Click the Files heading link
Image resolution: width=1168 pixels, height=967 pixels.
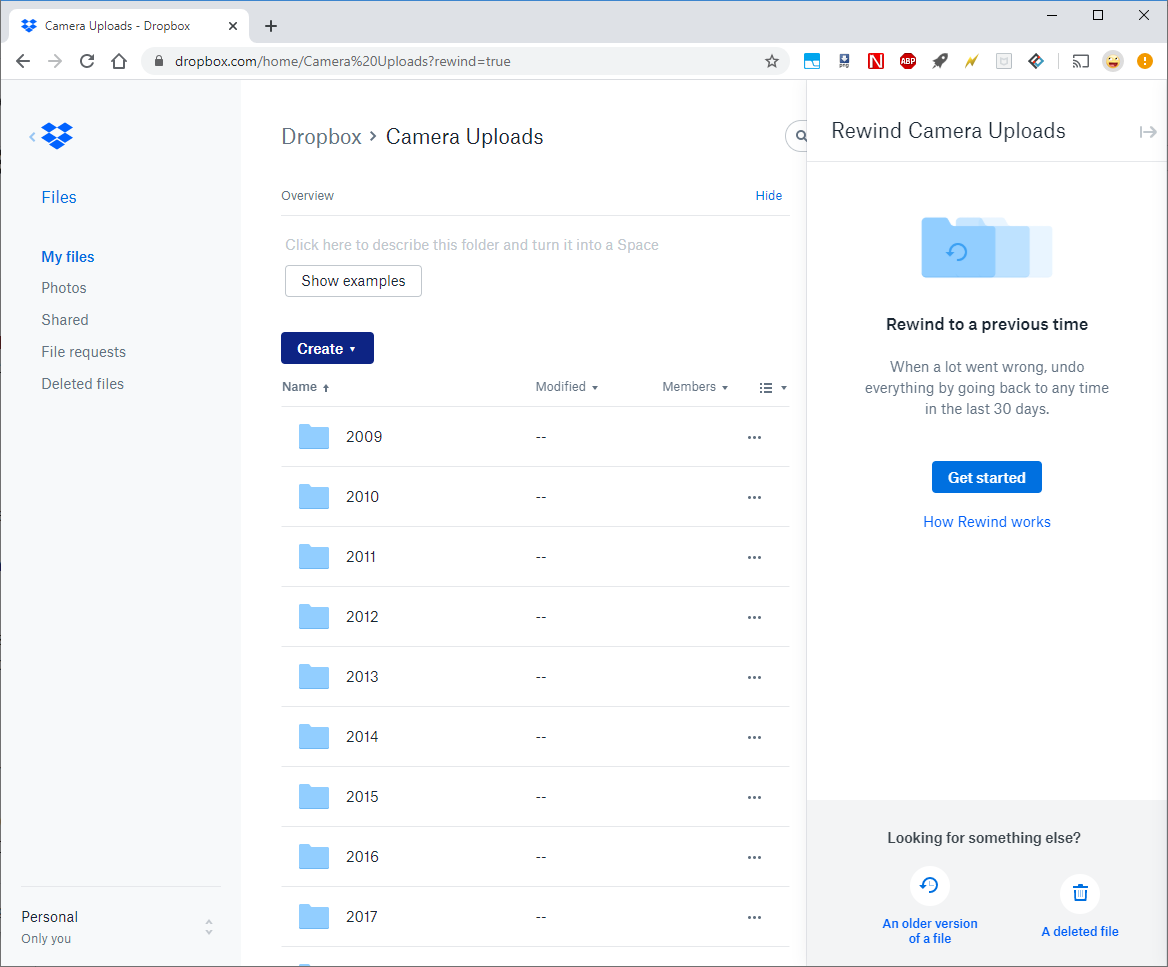pos(59,197)
